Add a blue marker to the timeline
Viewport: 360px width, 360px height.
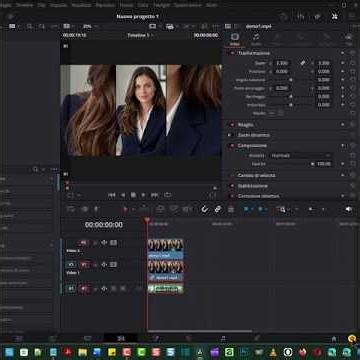point(260,209)
